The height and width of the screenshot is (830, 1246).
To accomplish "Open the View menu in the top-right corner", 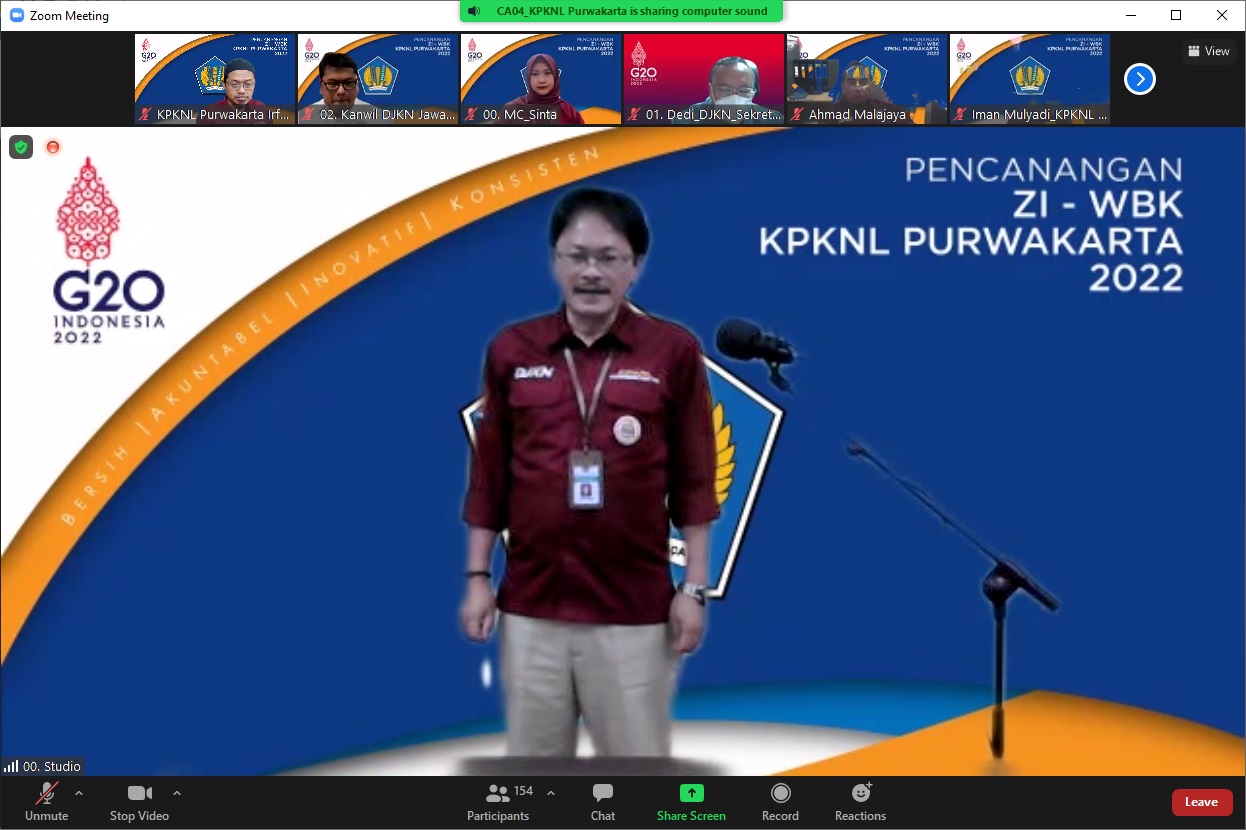I will point(1209,51).
